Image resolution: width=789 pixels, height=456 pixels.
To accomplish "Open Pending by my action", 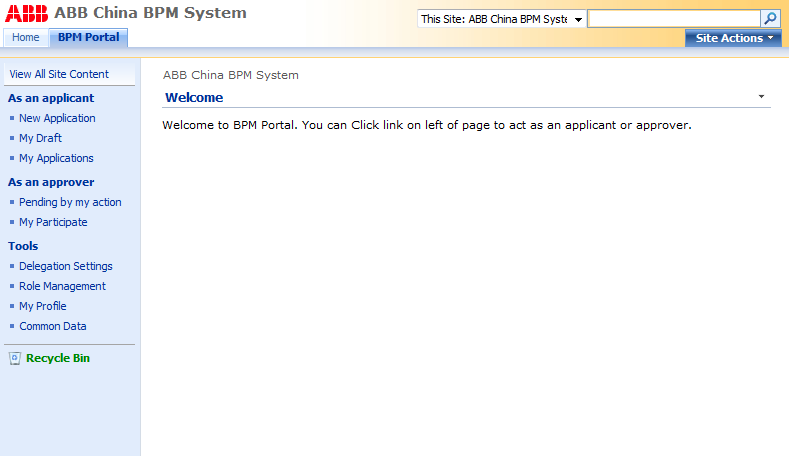I will point(70,202).
